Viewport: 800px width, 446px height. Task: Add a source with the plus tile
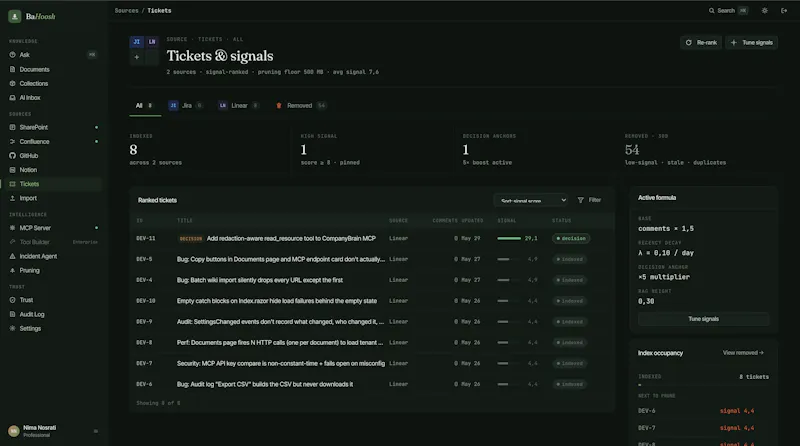(x=137, y=57)
